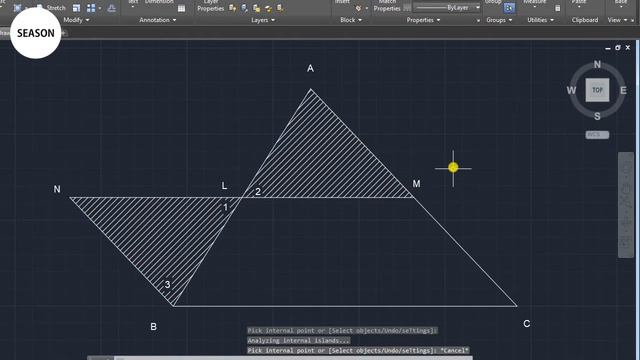The height and width of the screenshot is (360, 640).
Task: Open the Measure tool dropdown
Action: [535, 7]
